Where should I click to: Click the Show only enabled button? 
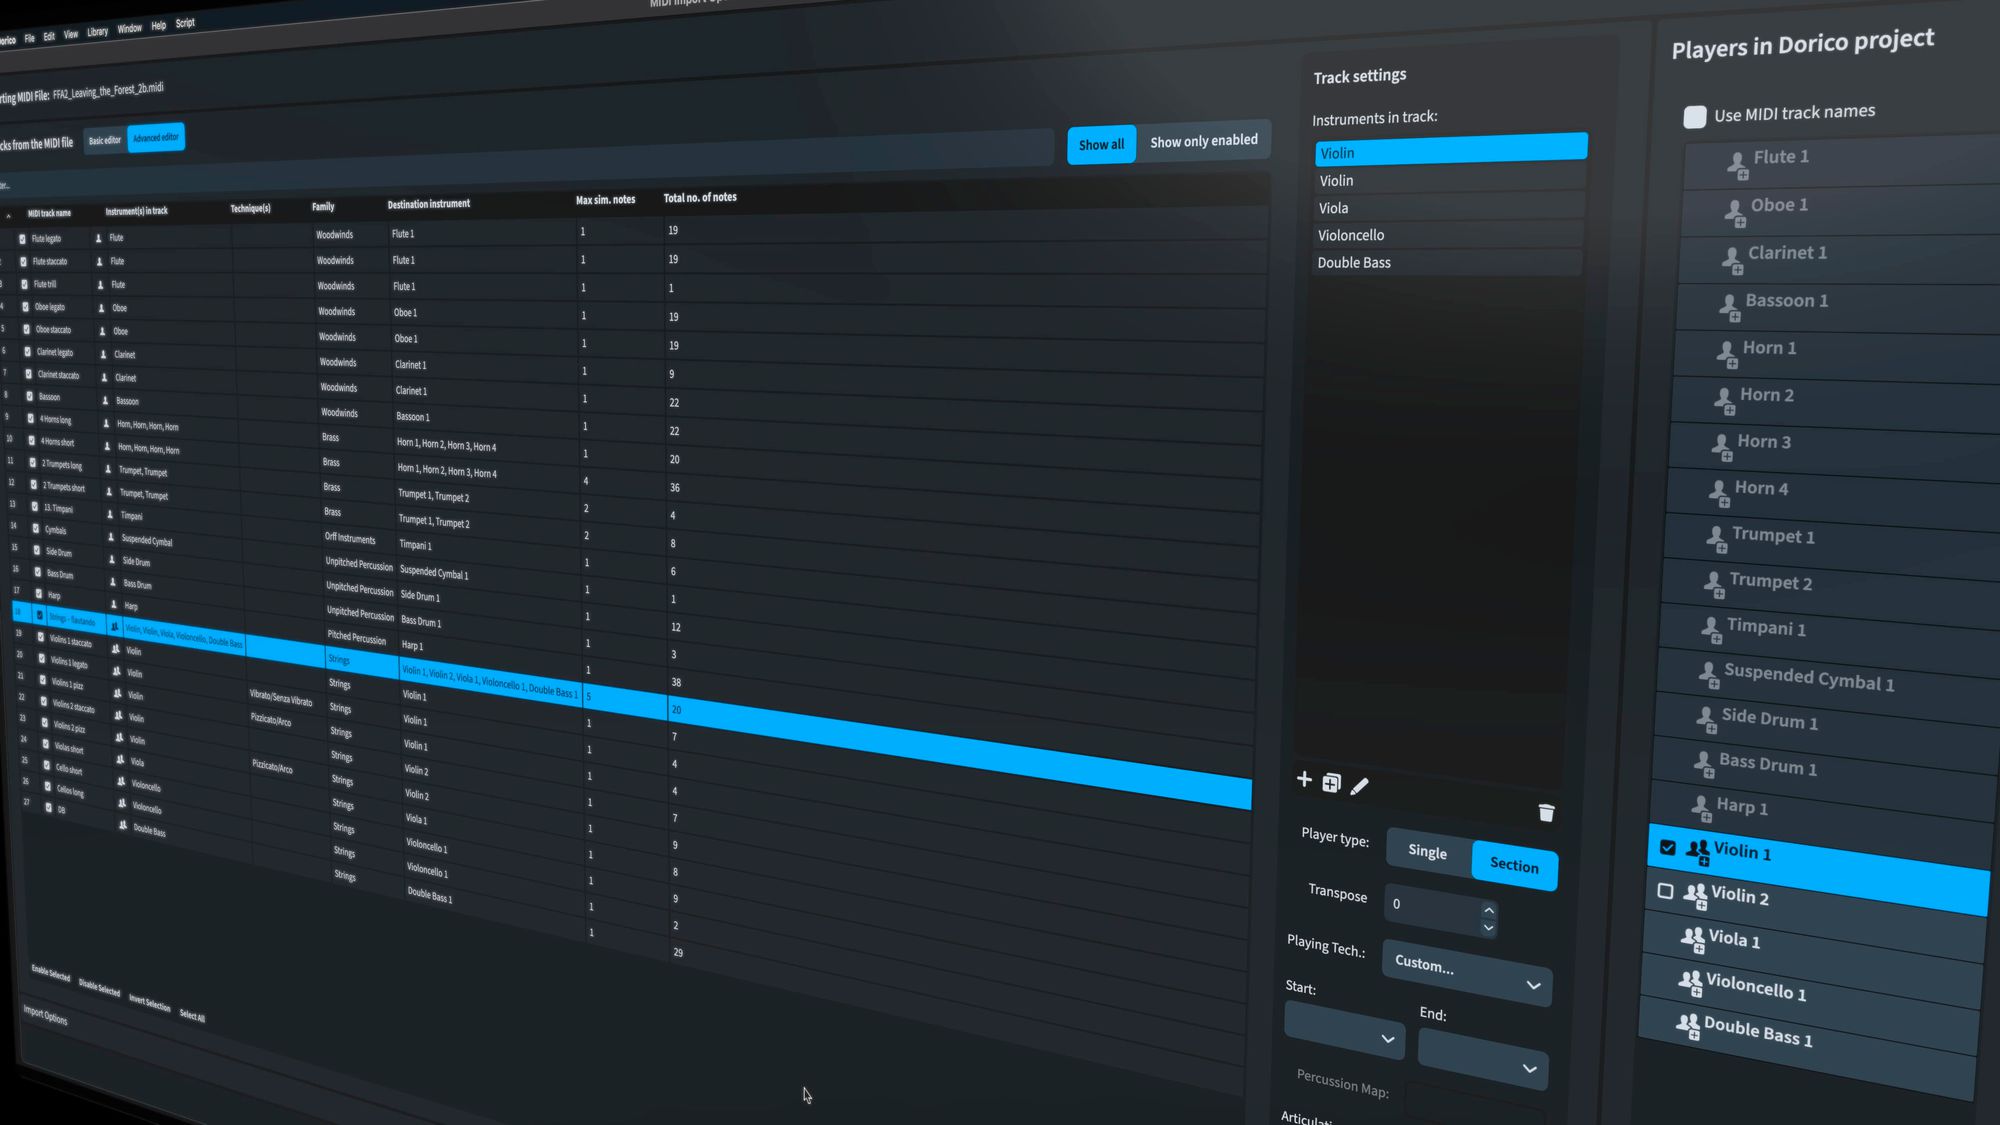click(1204, 141)
